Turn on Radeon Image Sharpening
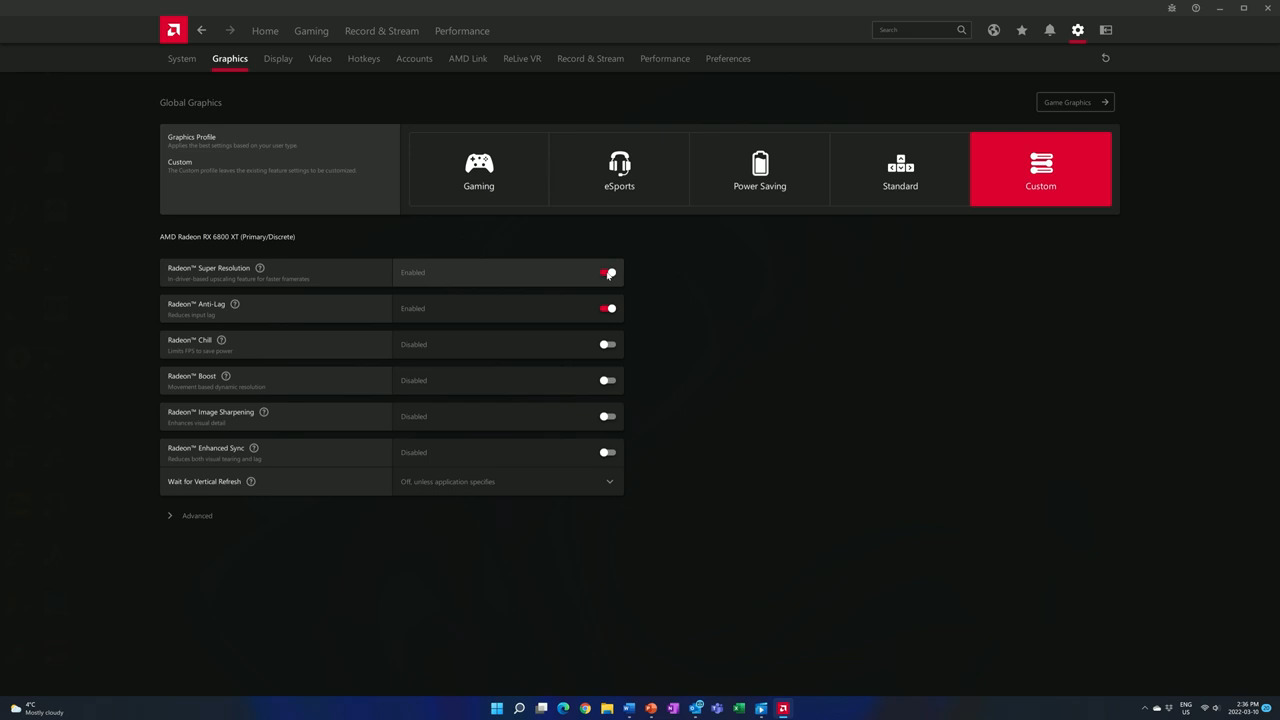Viewport: 1280px width, 720px height. [607, 417]
